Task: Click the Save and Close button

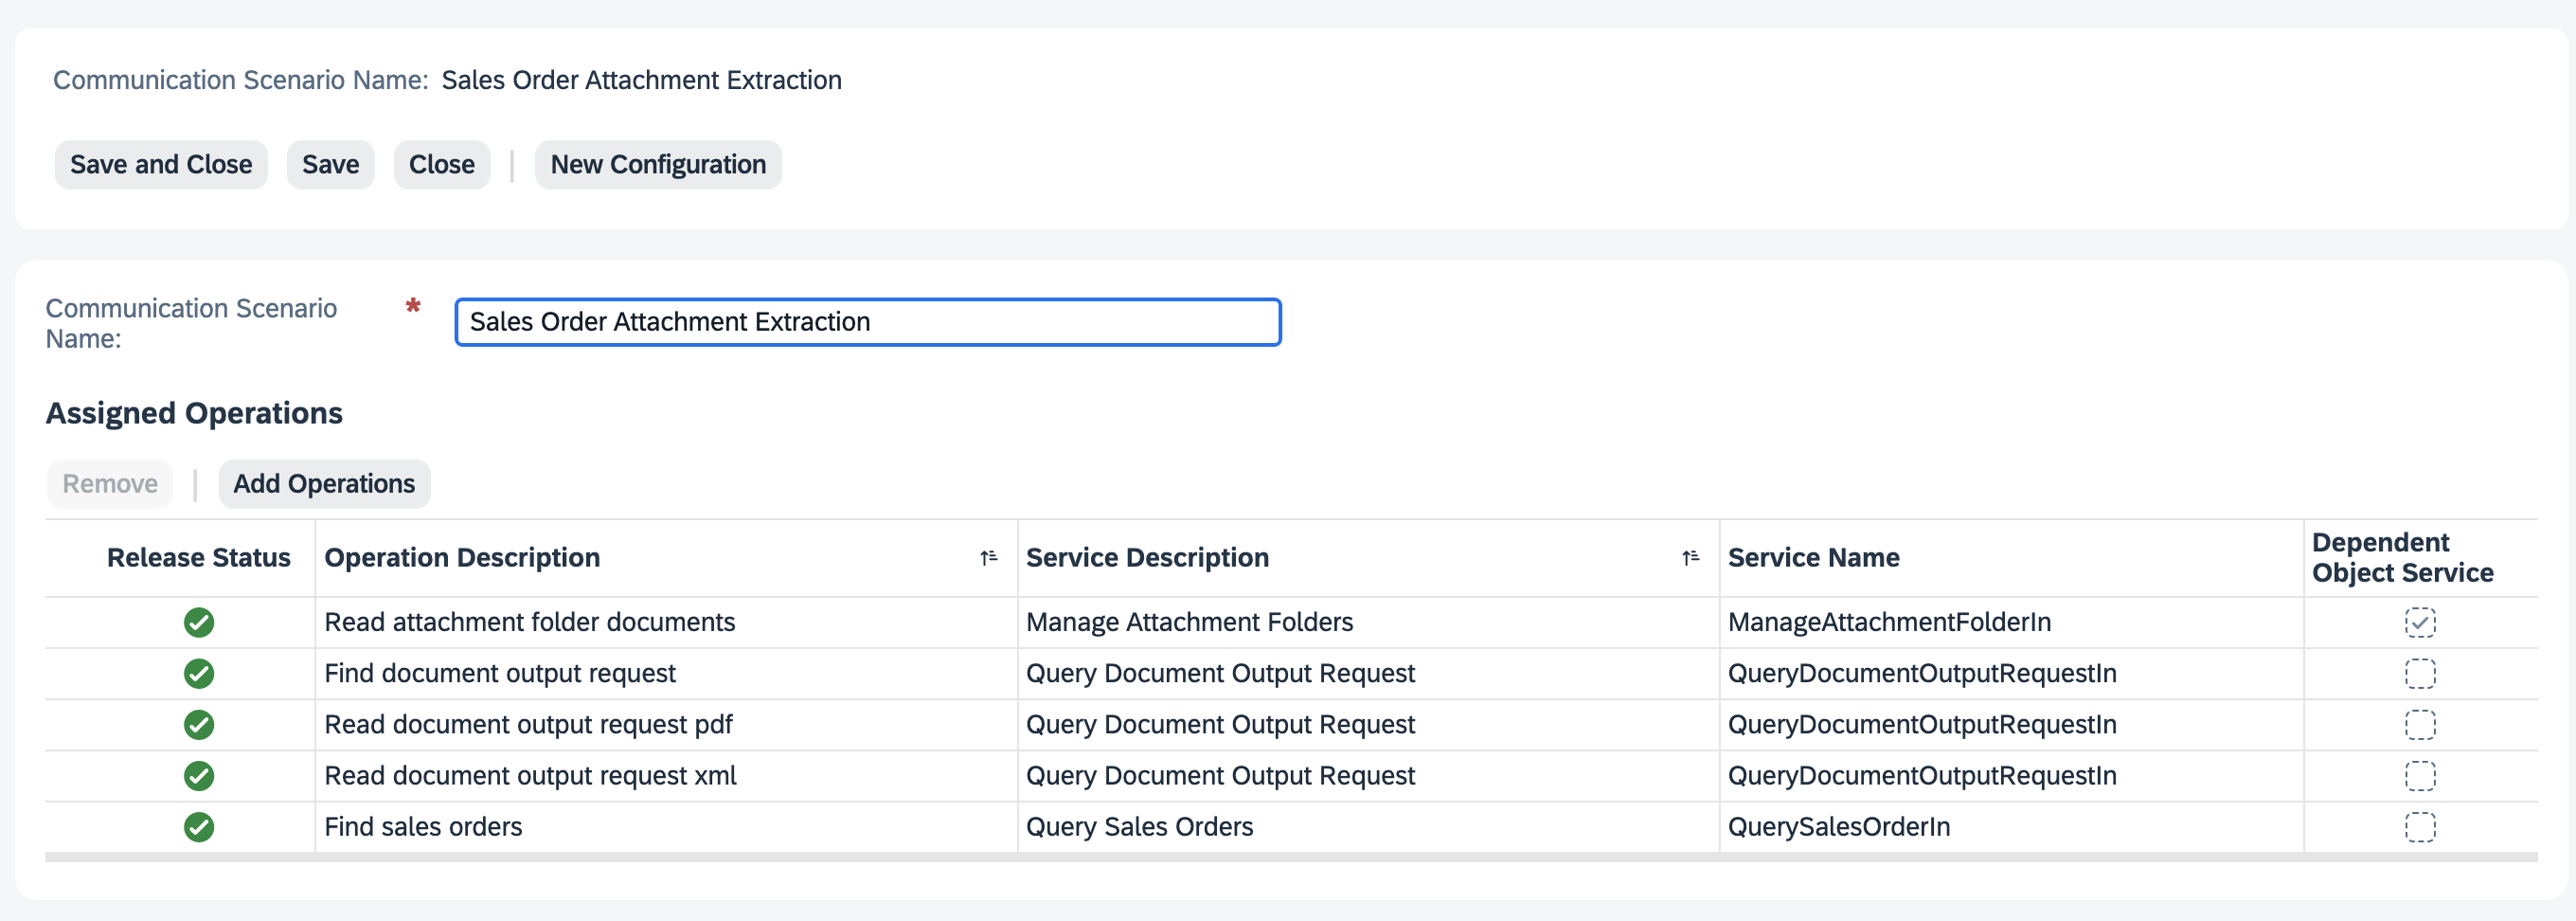Action: [x=160, y=164]
